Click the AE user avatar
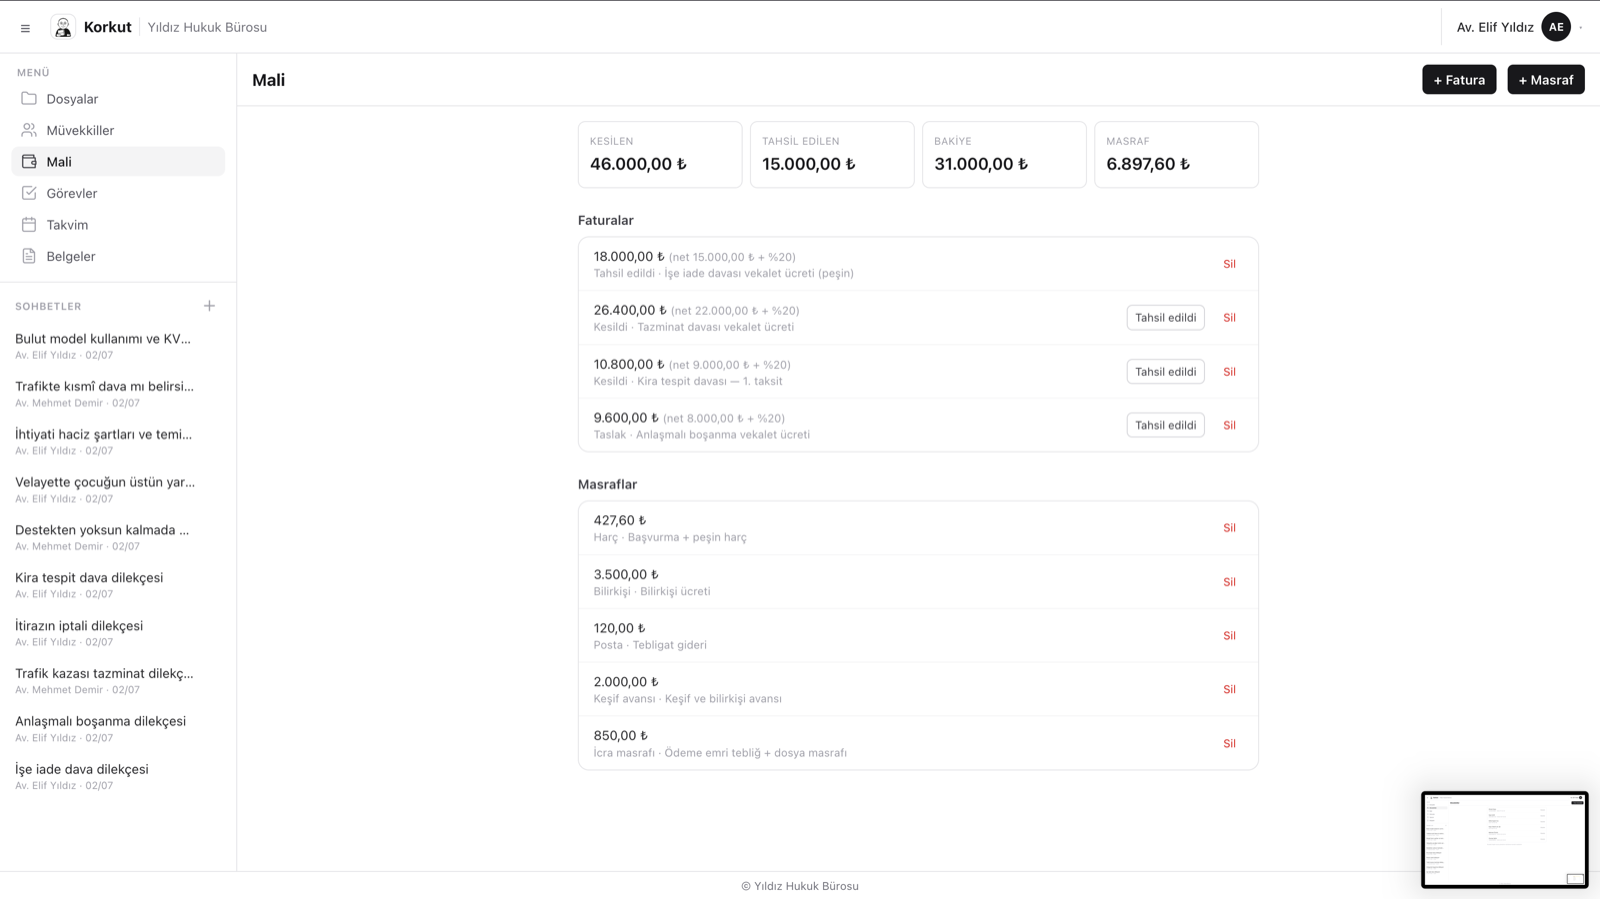The height and width of the screenshot is (899, 1600). pyautogui.click(x=1556, y=27)
